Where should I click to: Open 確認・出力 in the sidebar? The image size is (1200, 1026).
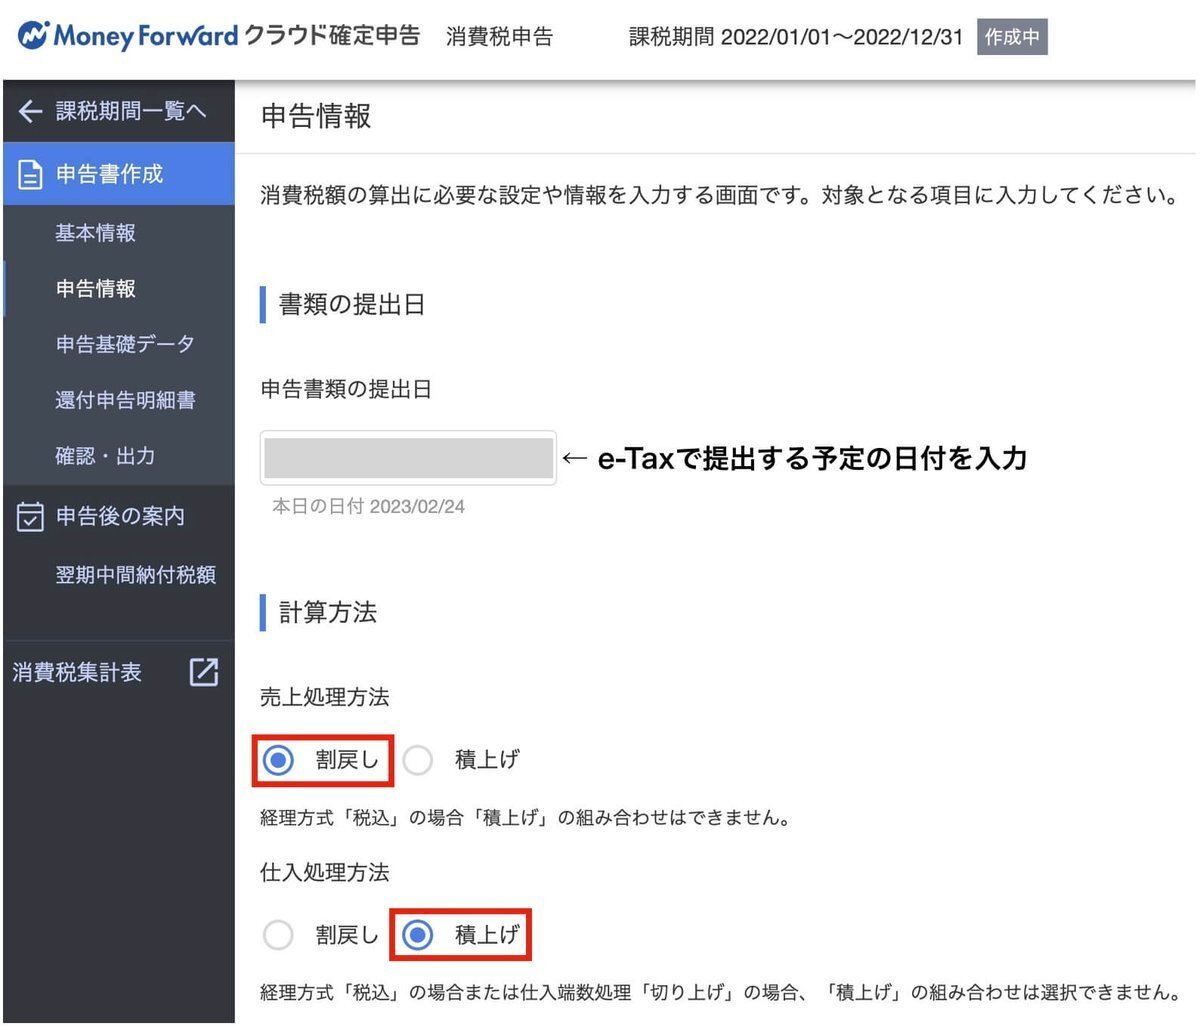105,456
